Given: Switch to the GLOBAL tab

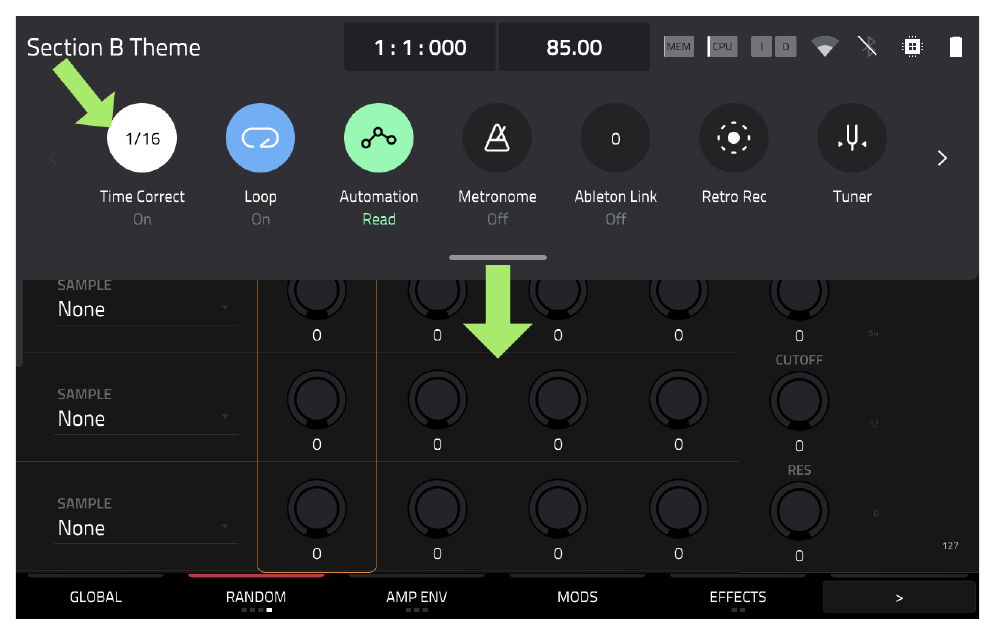Looking at the screenshot, I should (x=95, y=597).
